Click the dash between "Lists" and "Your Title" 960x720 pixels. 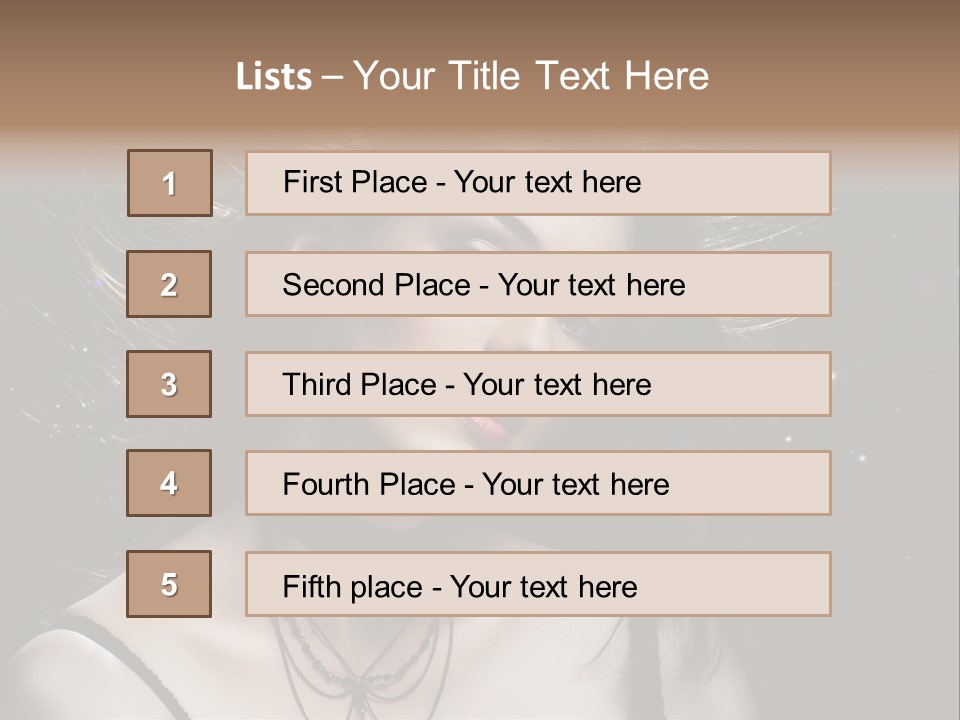pyautogui.click(x=333, y=77)
